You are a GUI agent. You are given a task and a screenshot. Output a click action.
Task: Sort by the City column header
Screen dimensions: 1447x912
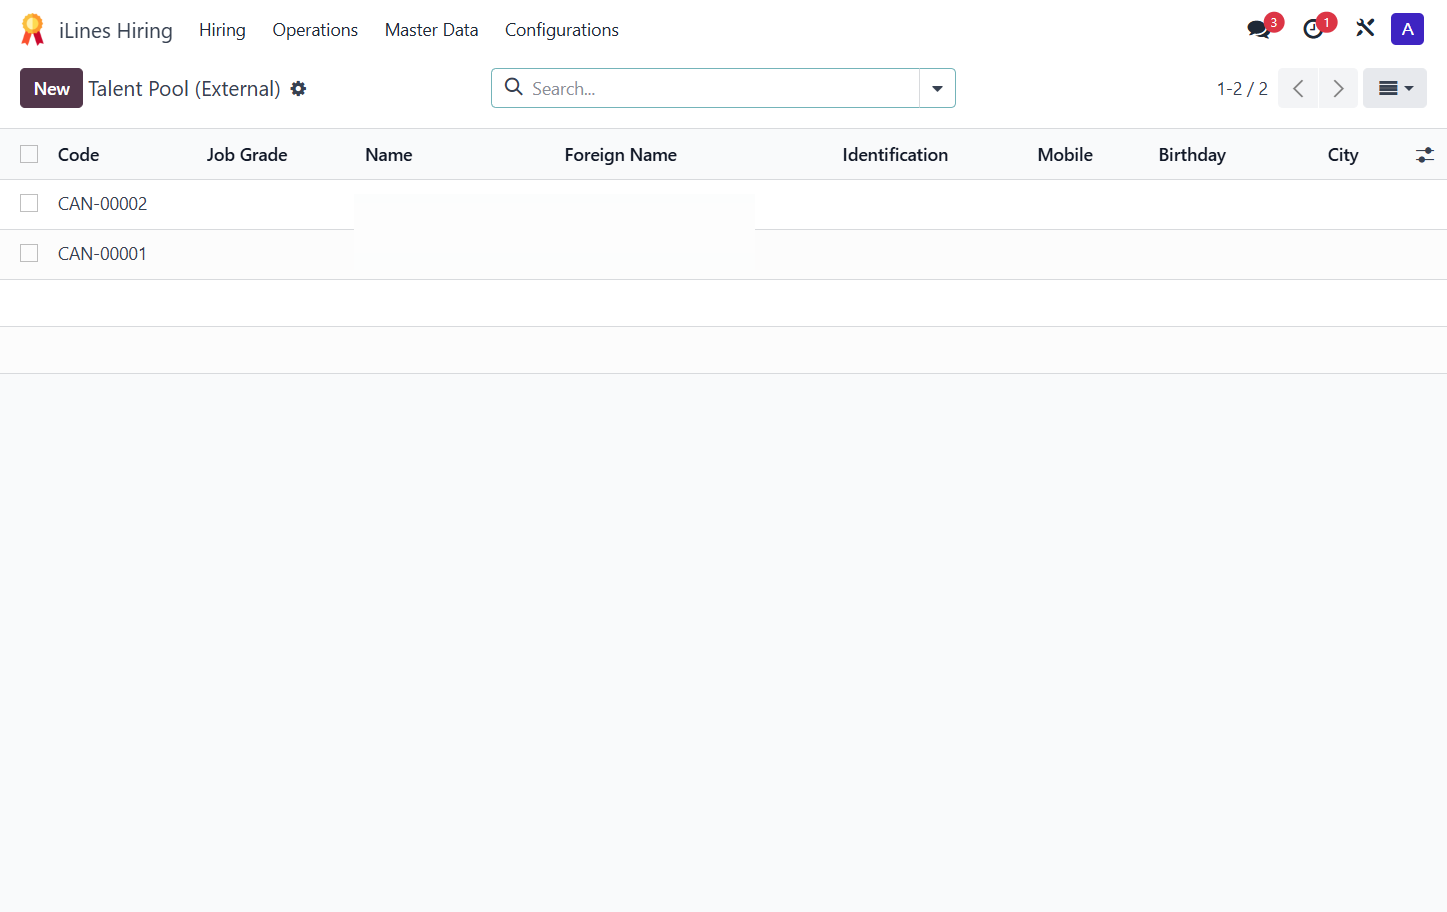(1343, 155)
